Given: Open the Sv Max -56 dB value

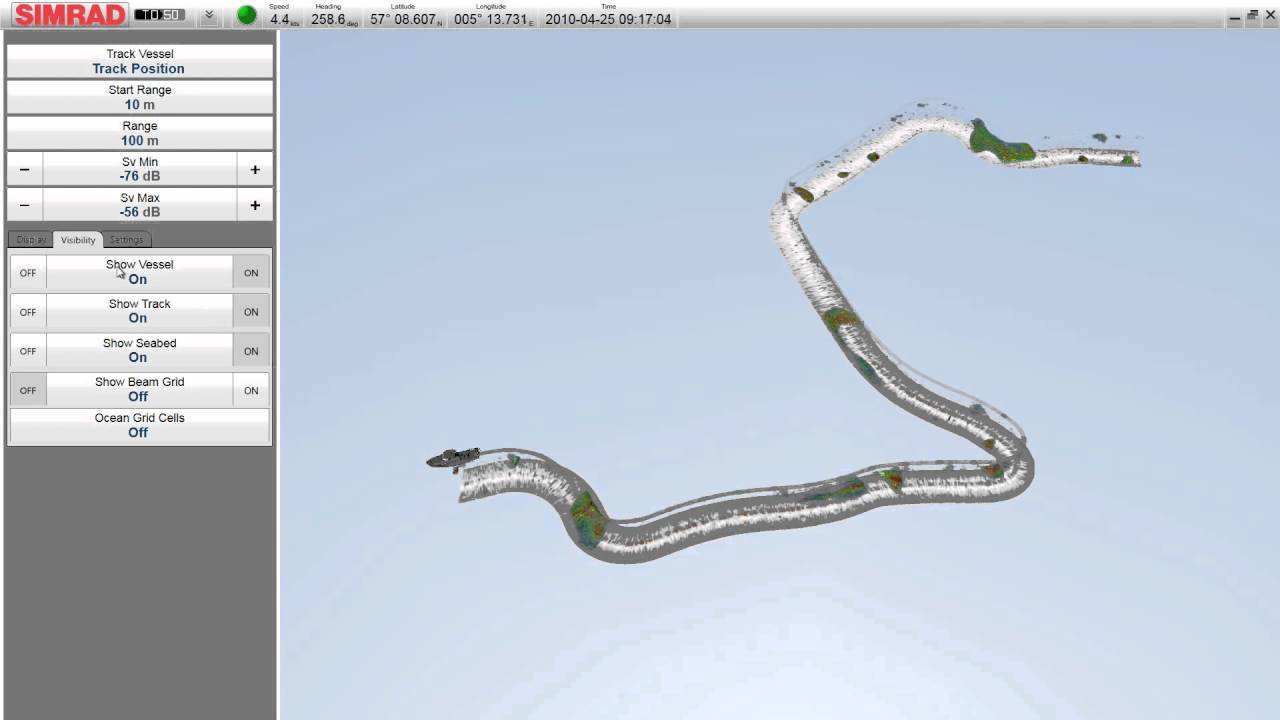Looking at the screenshot, I should [140, 205].
